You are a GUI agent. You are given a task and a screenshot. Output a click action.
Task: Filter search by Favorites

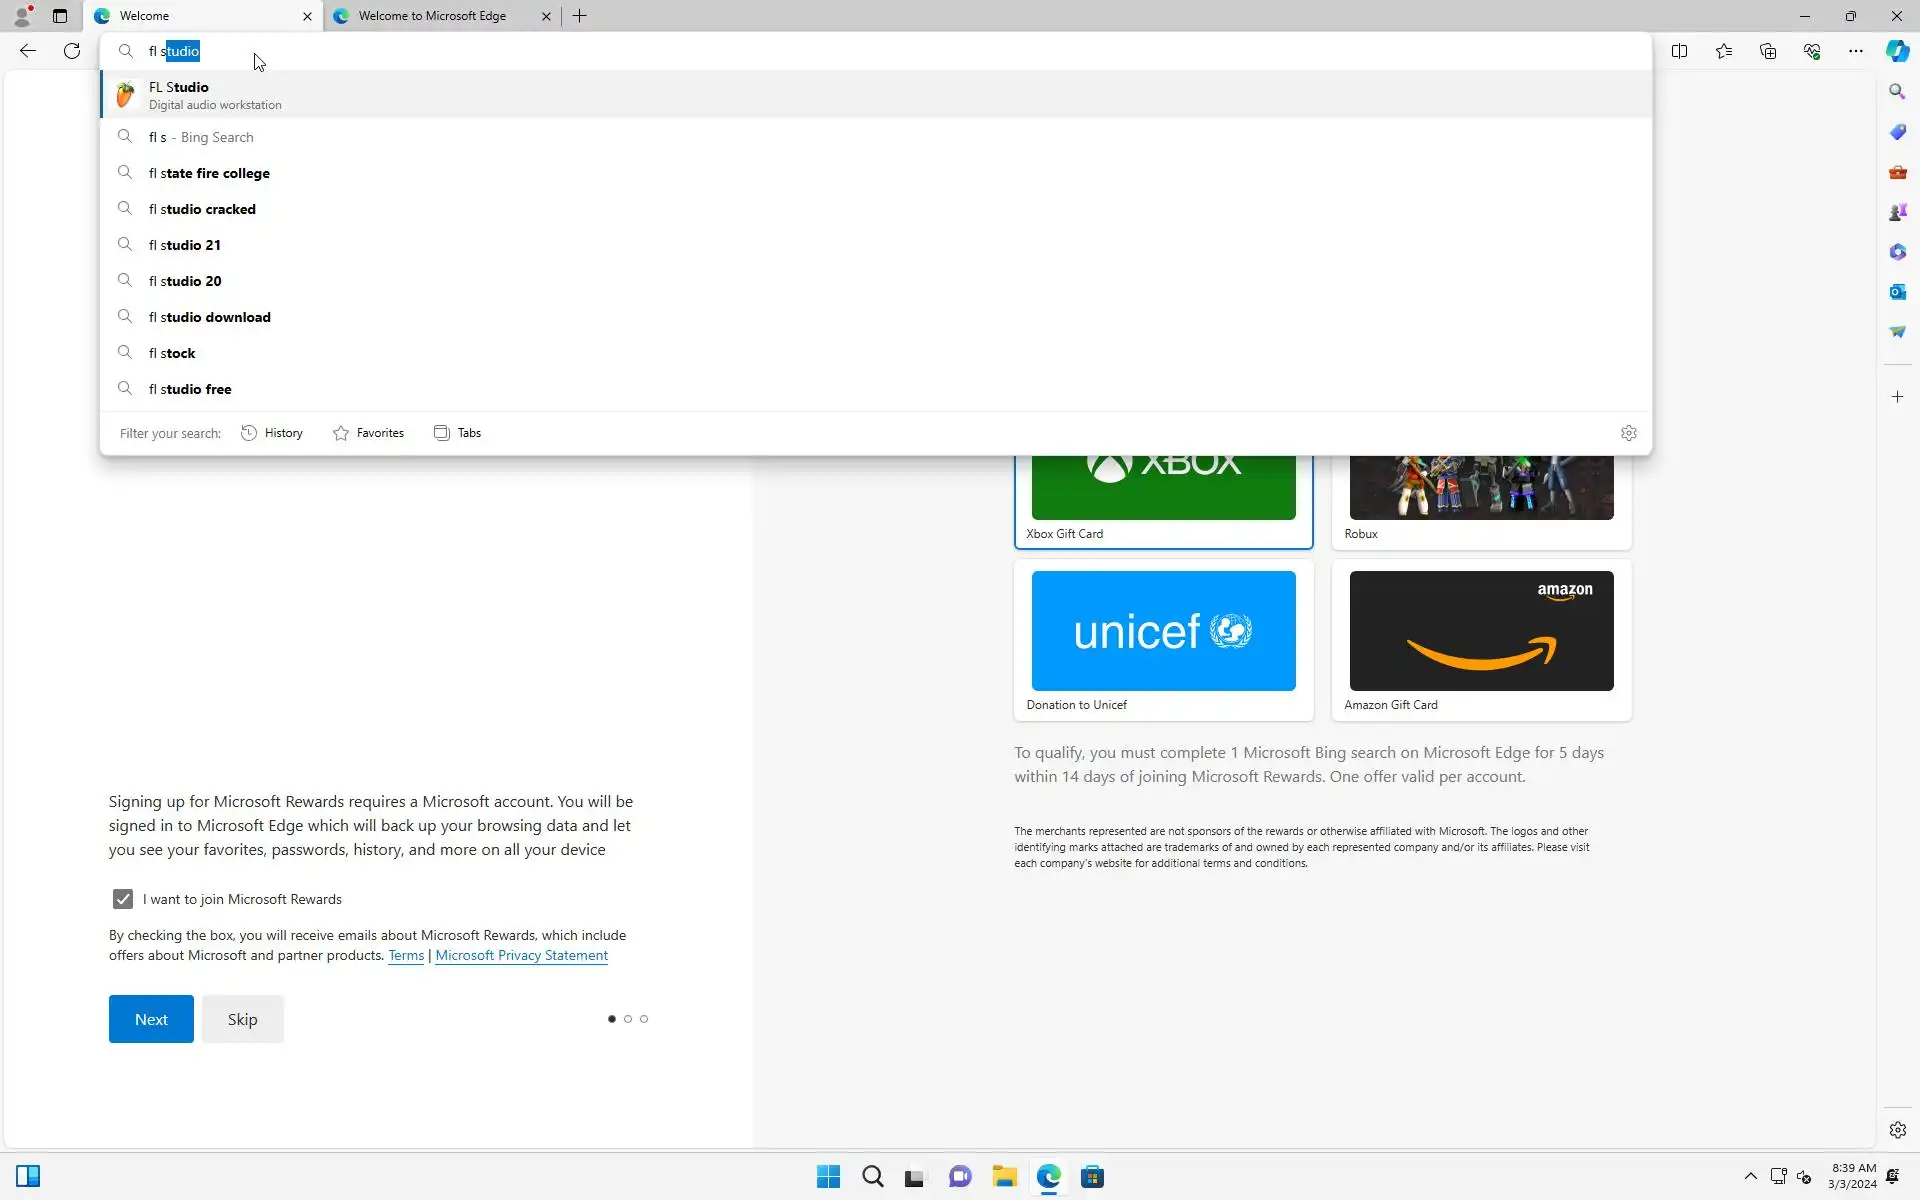coord(368,433)
